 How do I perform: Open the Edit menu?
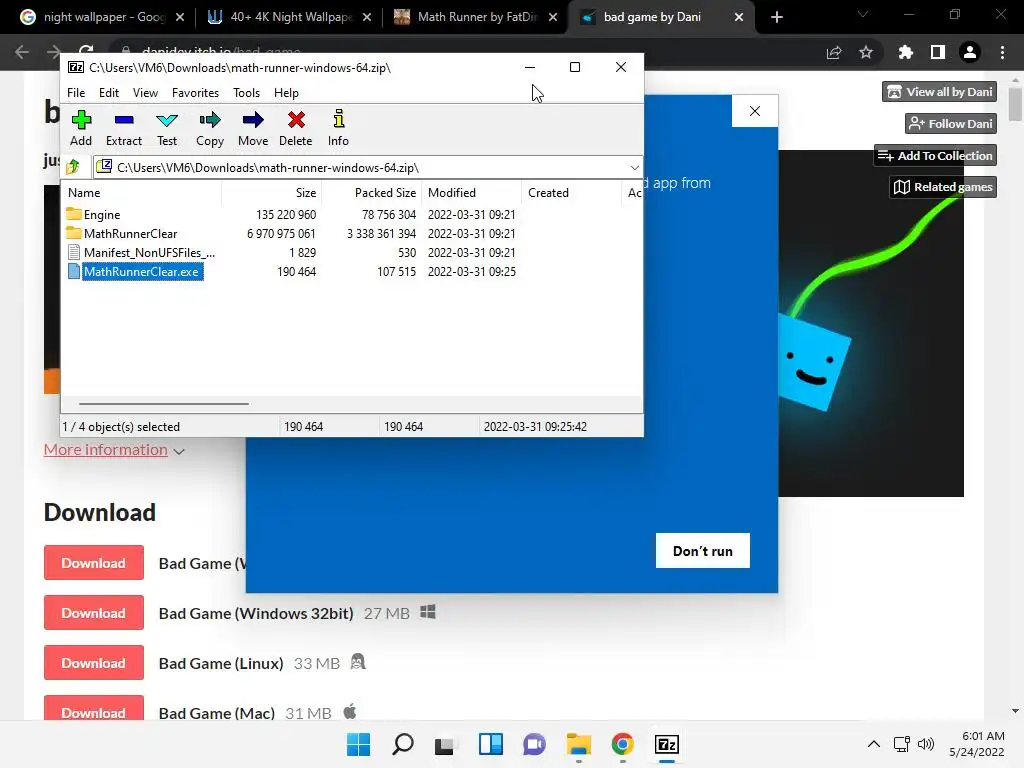click(108, 93)
